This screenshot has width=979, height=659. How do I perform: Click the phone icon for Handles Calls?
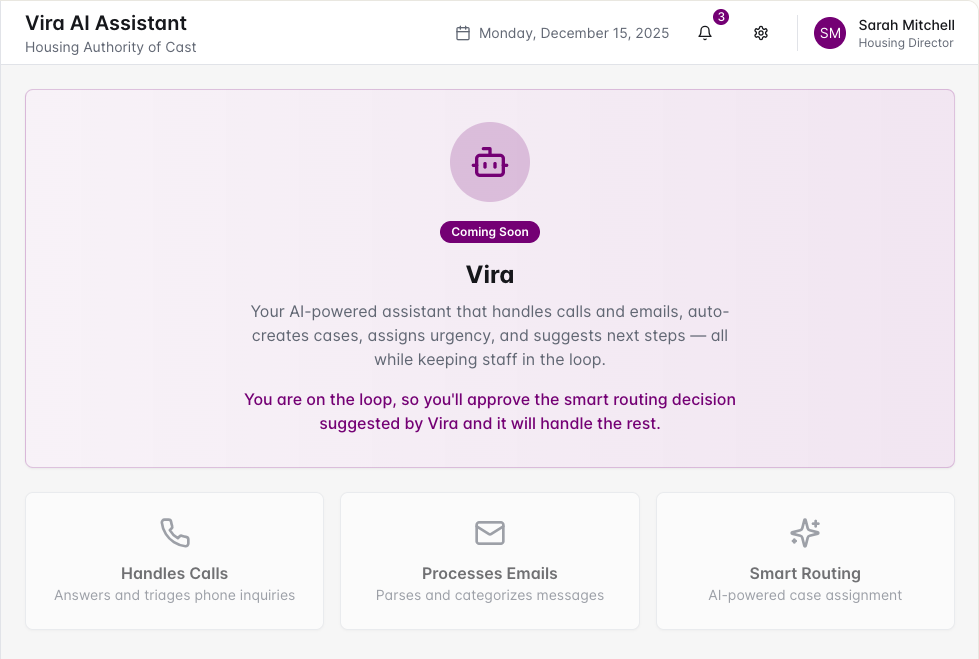point(175,533)
